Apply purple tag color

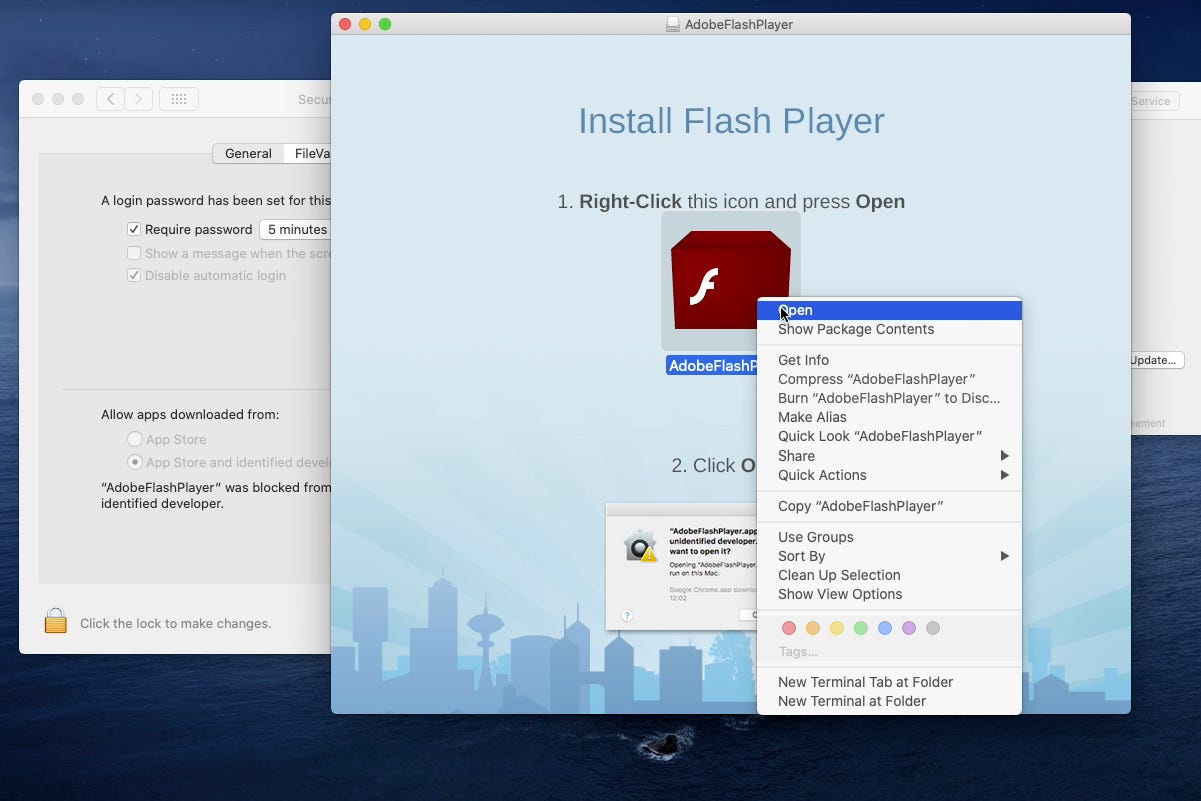click(908, 628)
